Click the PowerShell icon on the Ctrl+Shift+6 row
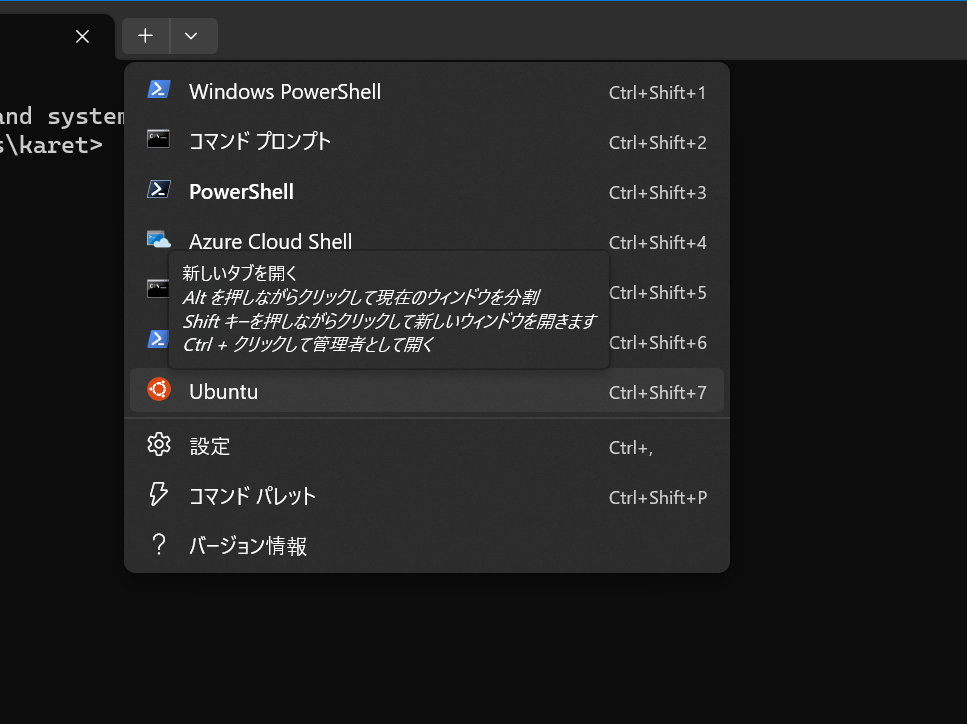This screenshot has height=724, width=967. (x=157, y=339)
